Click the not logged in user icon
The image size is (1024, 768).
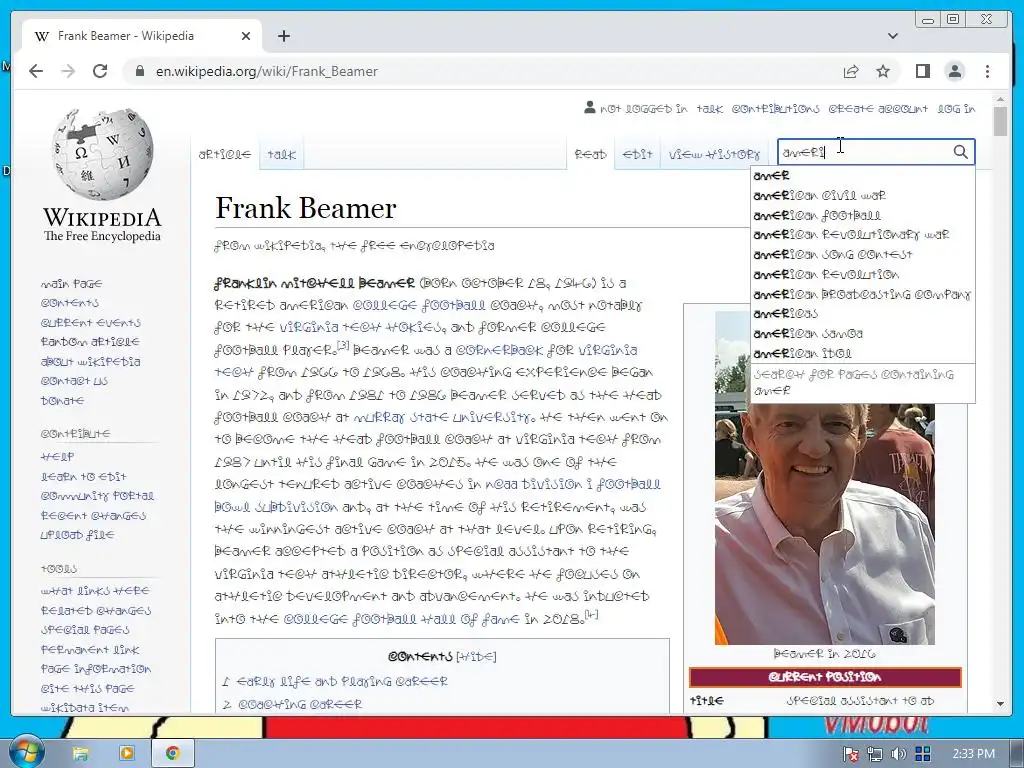tap(590, 108)
